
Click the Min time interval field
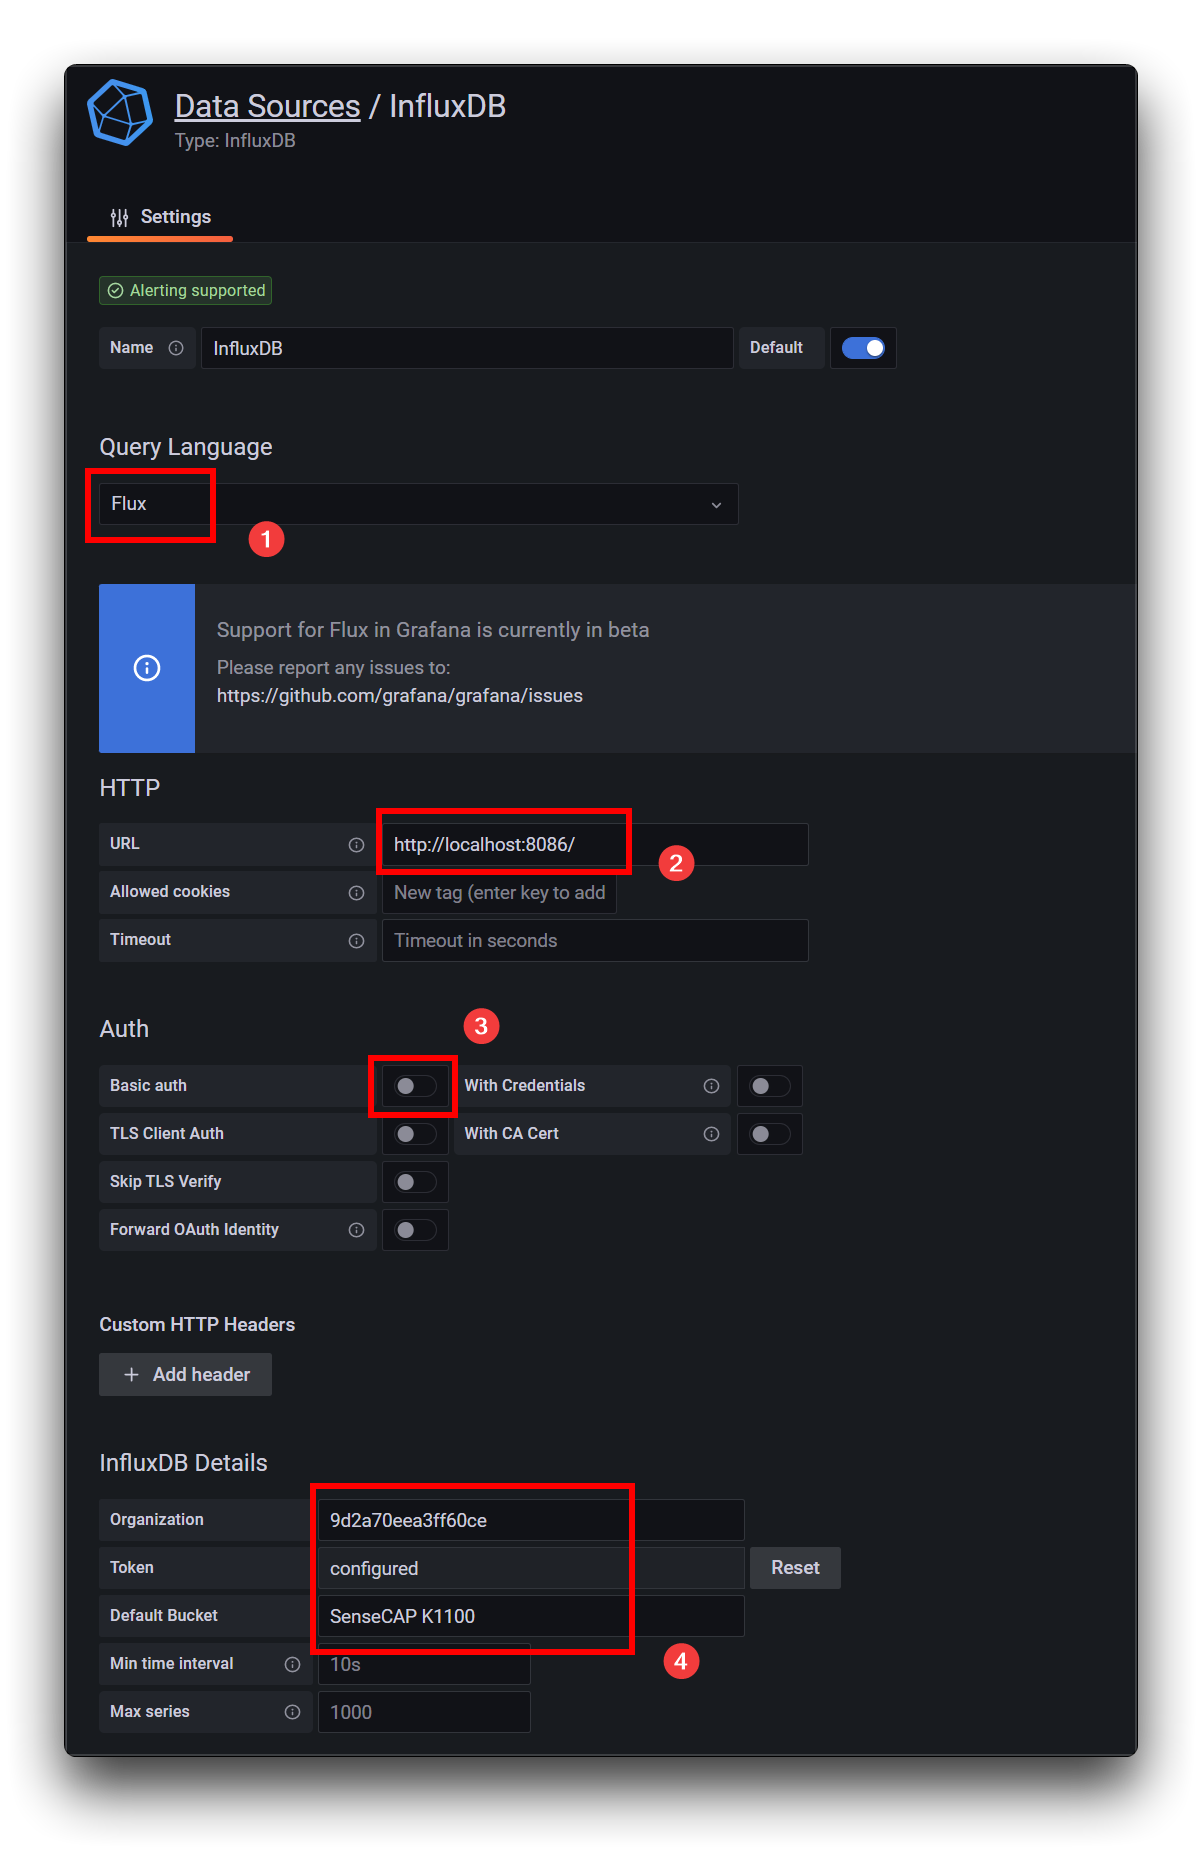[x=424, y=1664]
